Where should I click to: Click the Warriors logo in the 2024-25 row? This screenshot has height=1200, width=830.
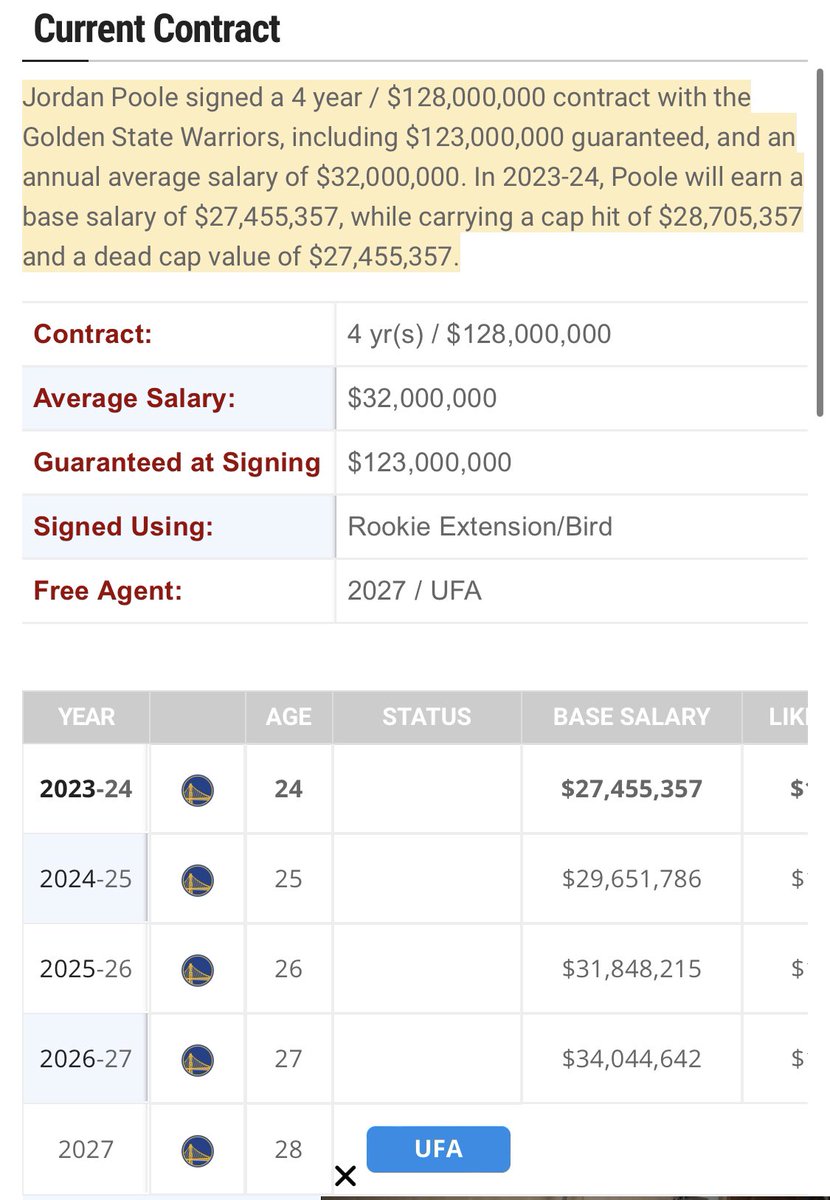(198, 880)
